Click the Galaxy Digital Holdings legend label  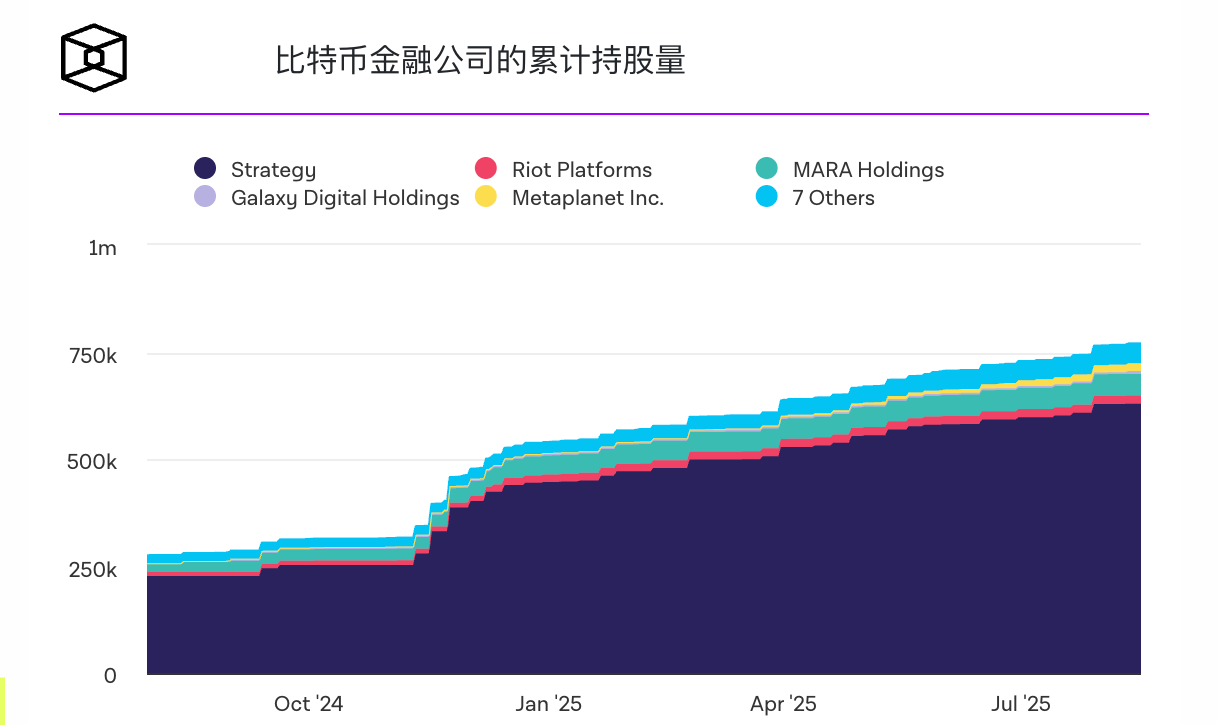click(x=345, y=198)
